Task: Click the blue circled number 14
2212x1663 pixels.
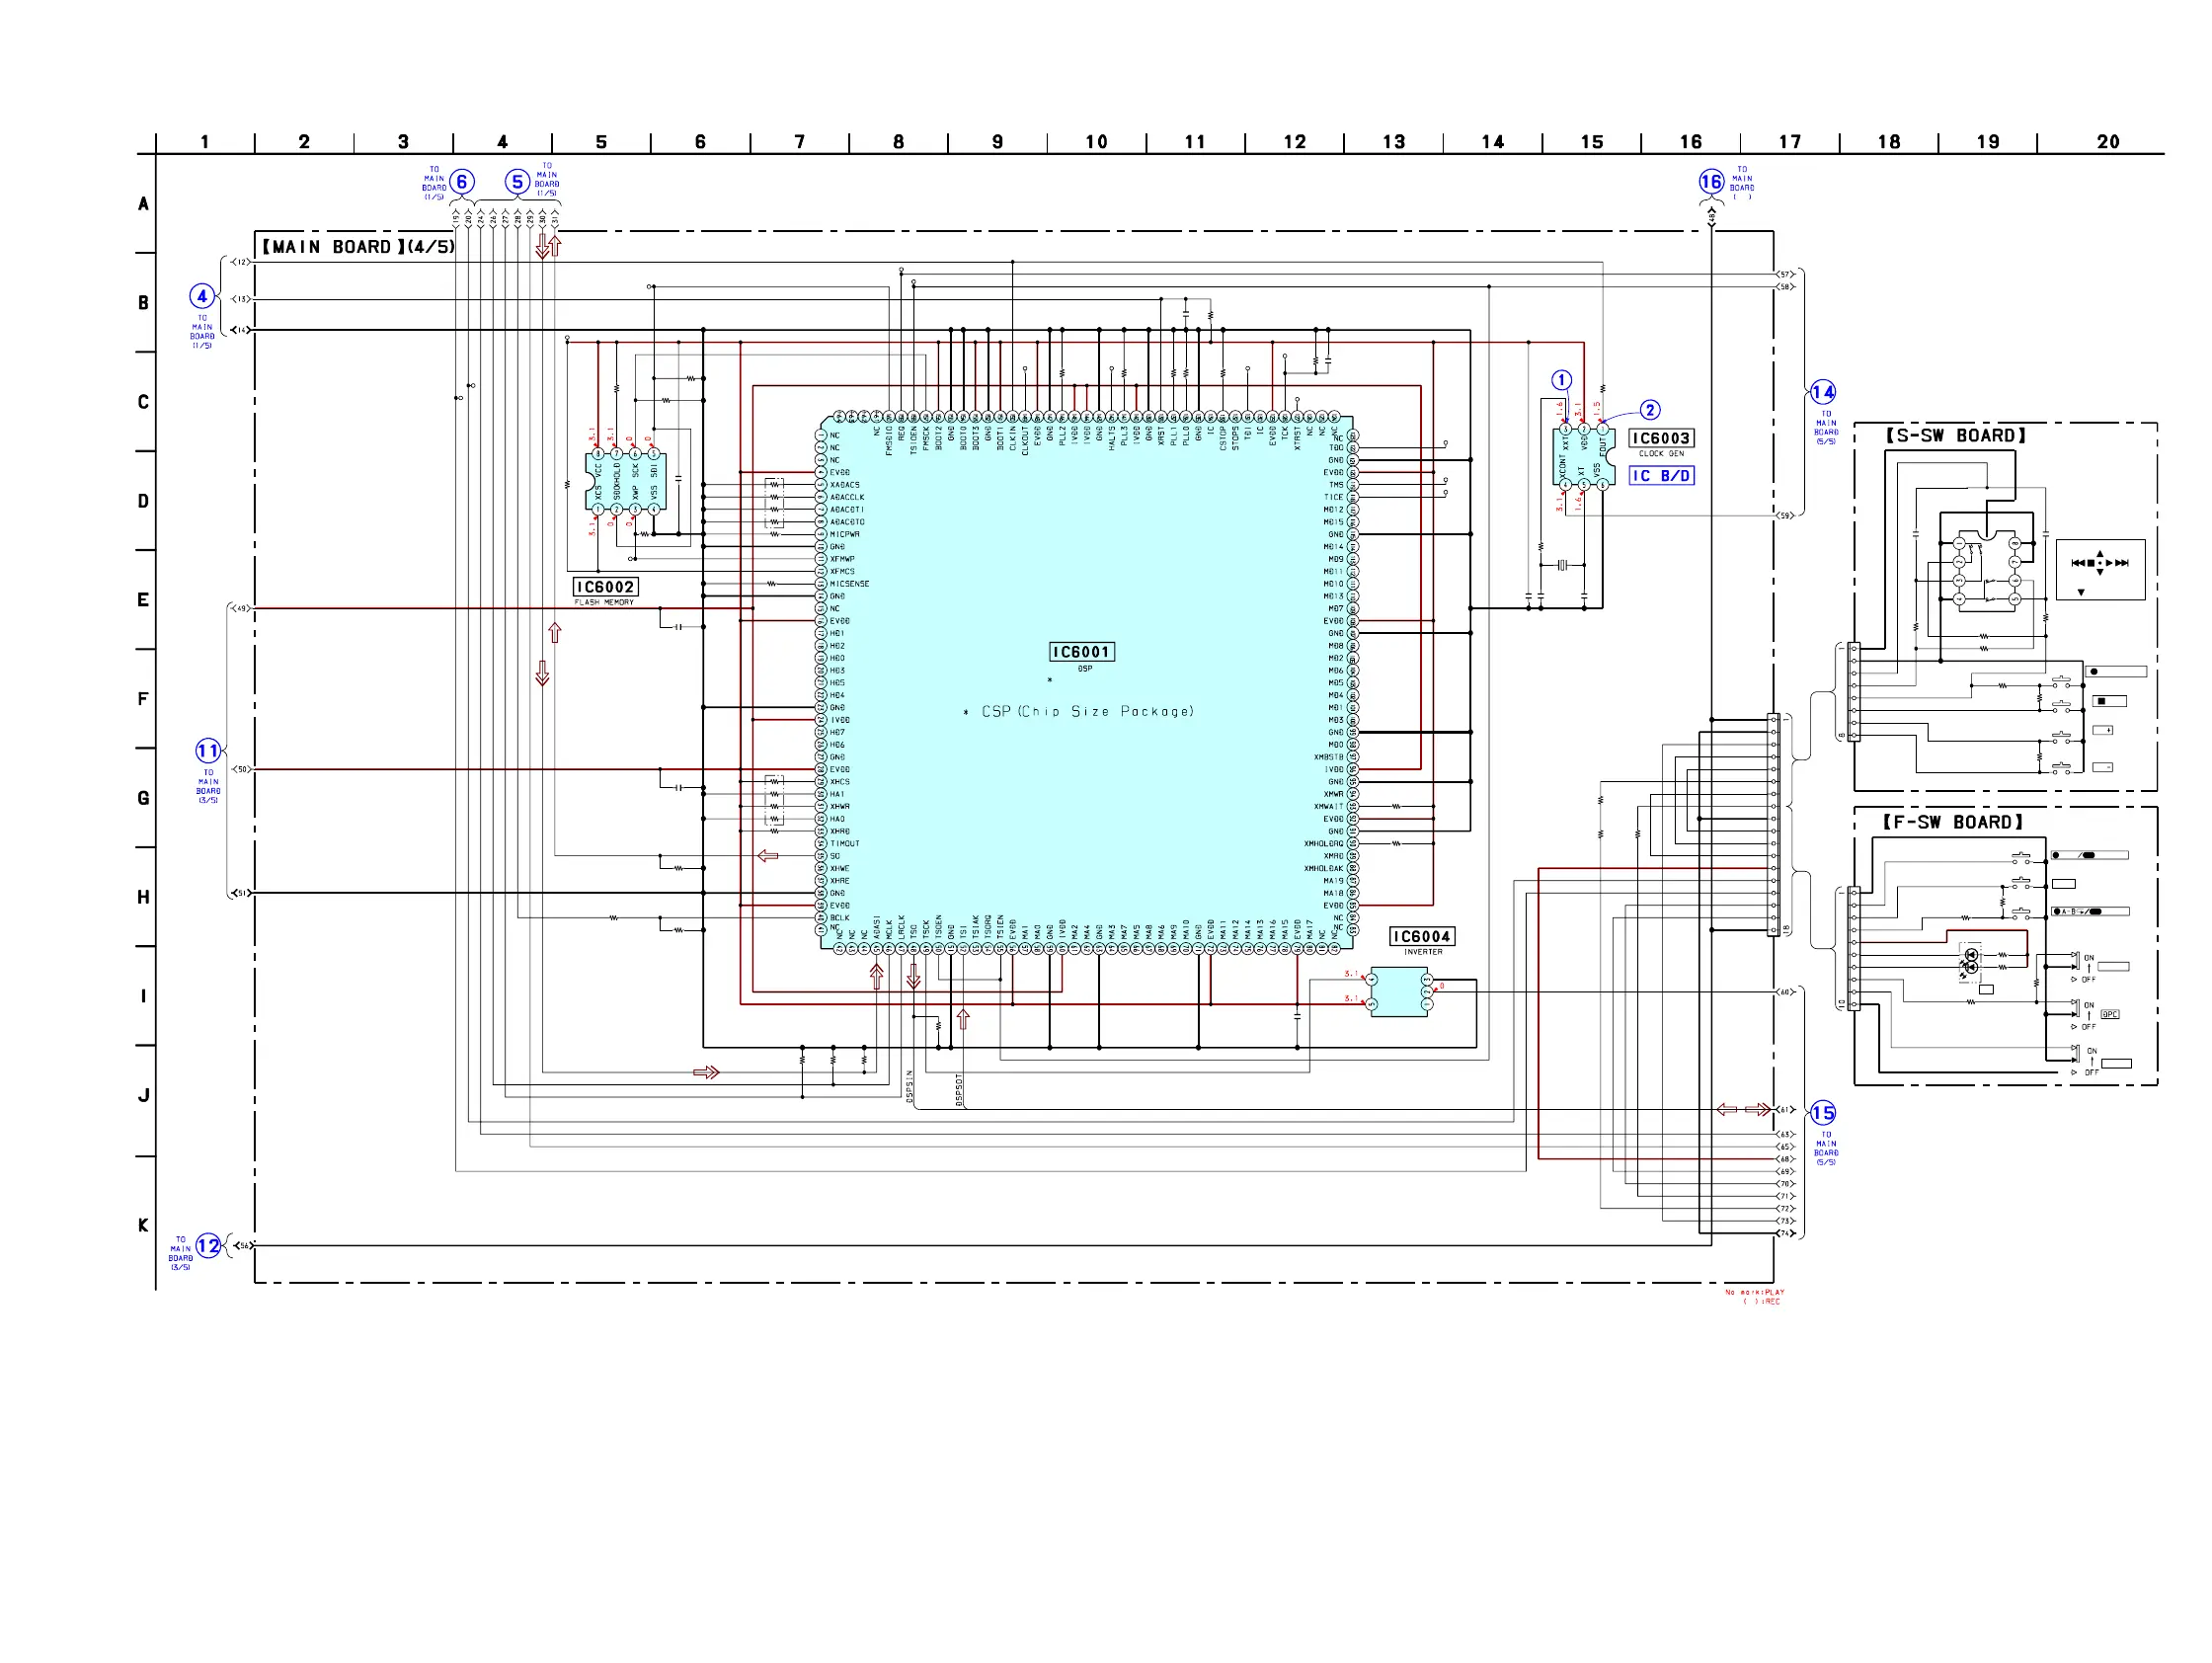Action: pyautogui.click(x=1823, y=392)
